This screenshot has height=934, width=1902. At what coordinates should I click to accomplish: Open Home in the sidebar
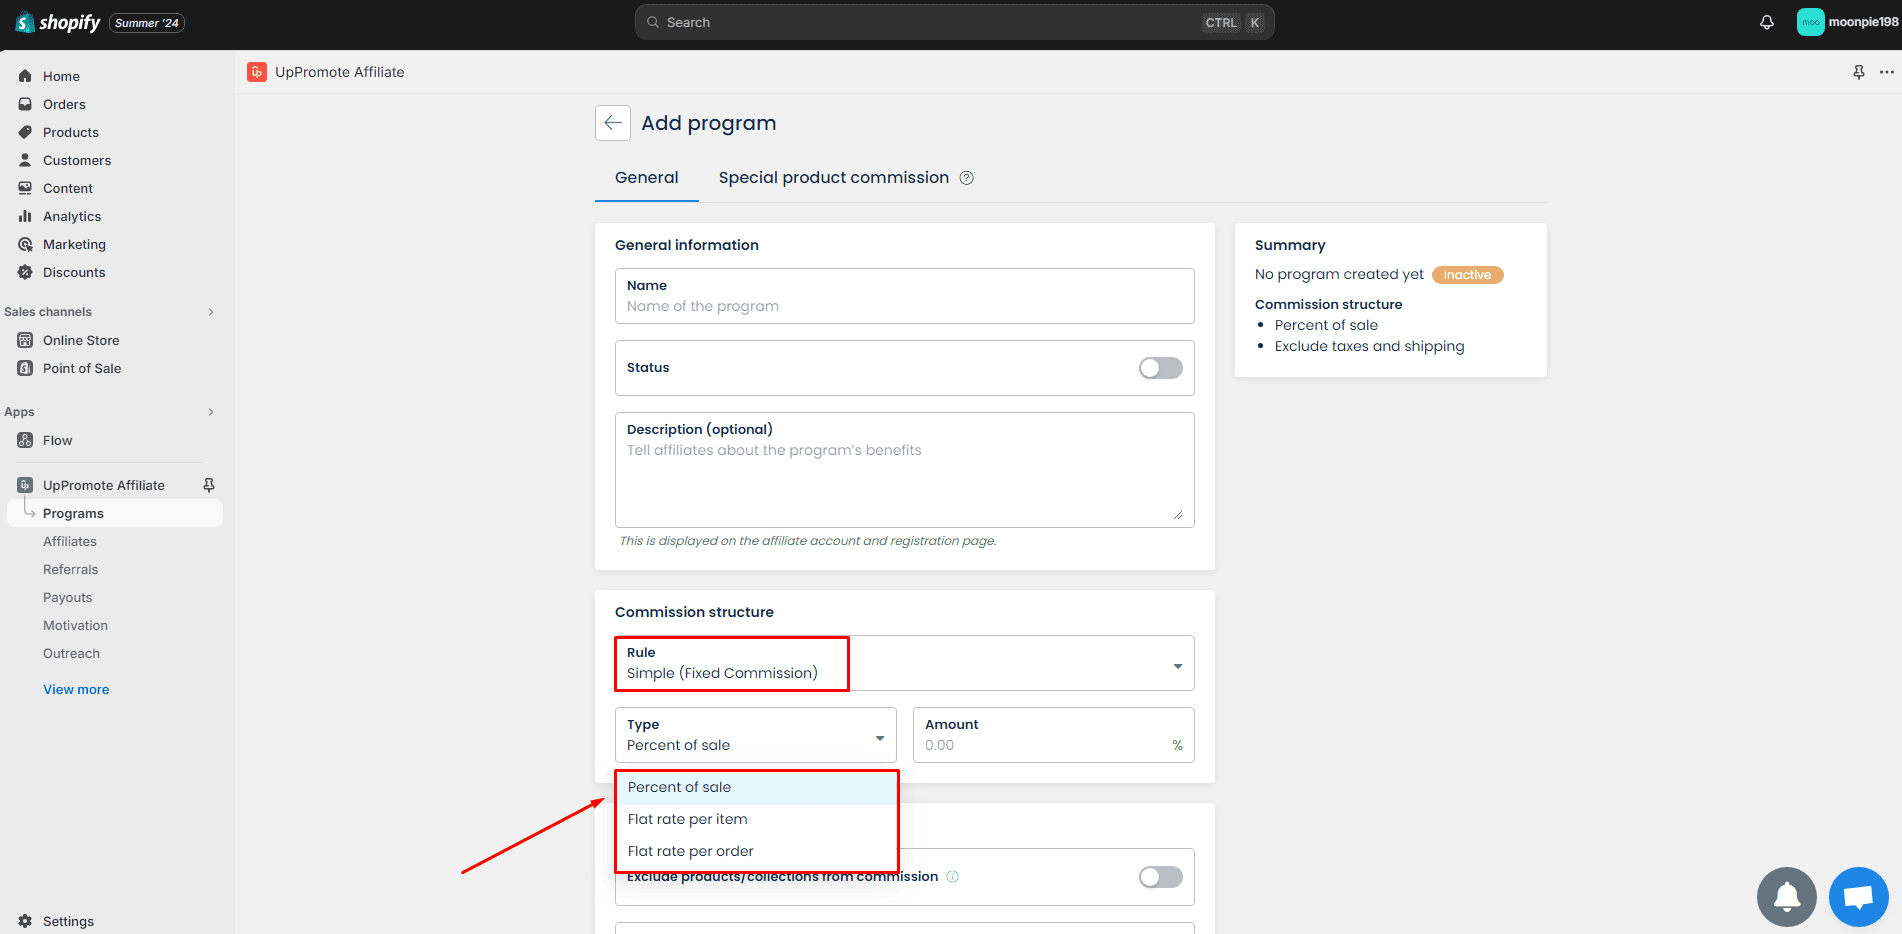click(x=61, y=76)
